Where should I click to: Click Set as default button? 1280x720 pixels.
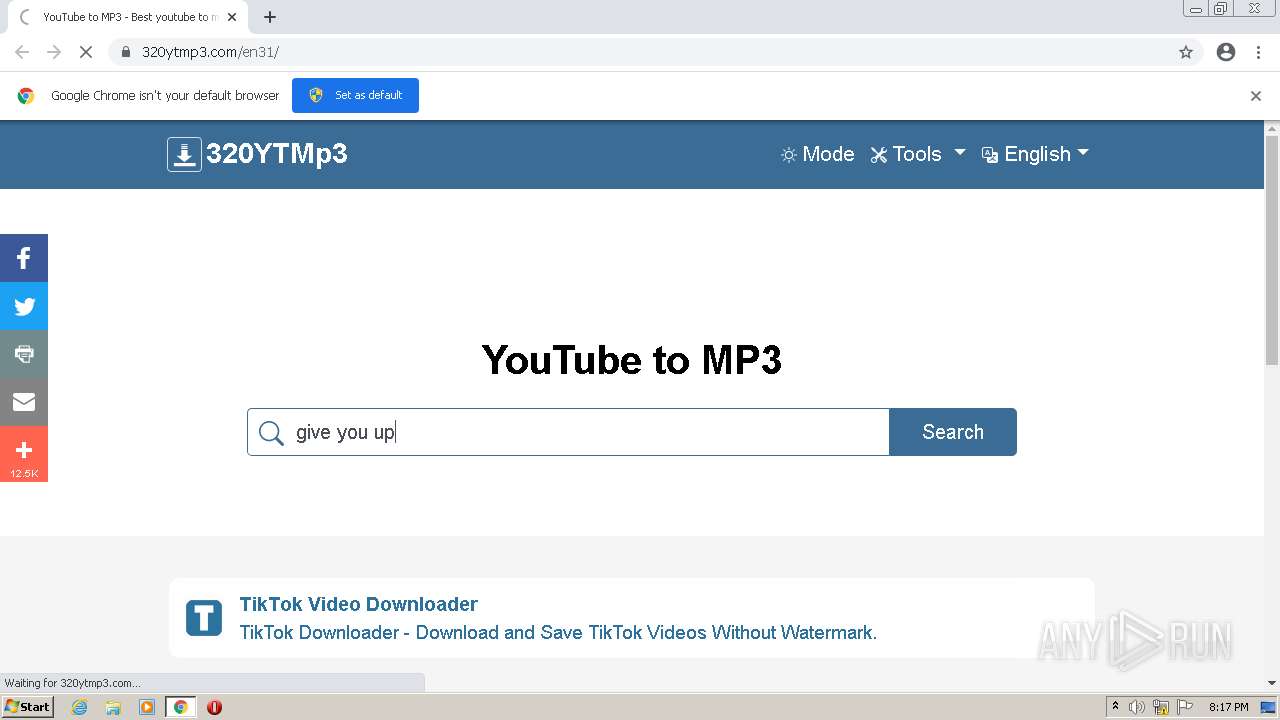[355, 95]
